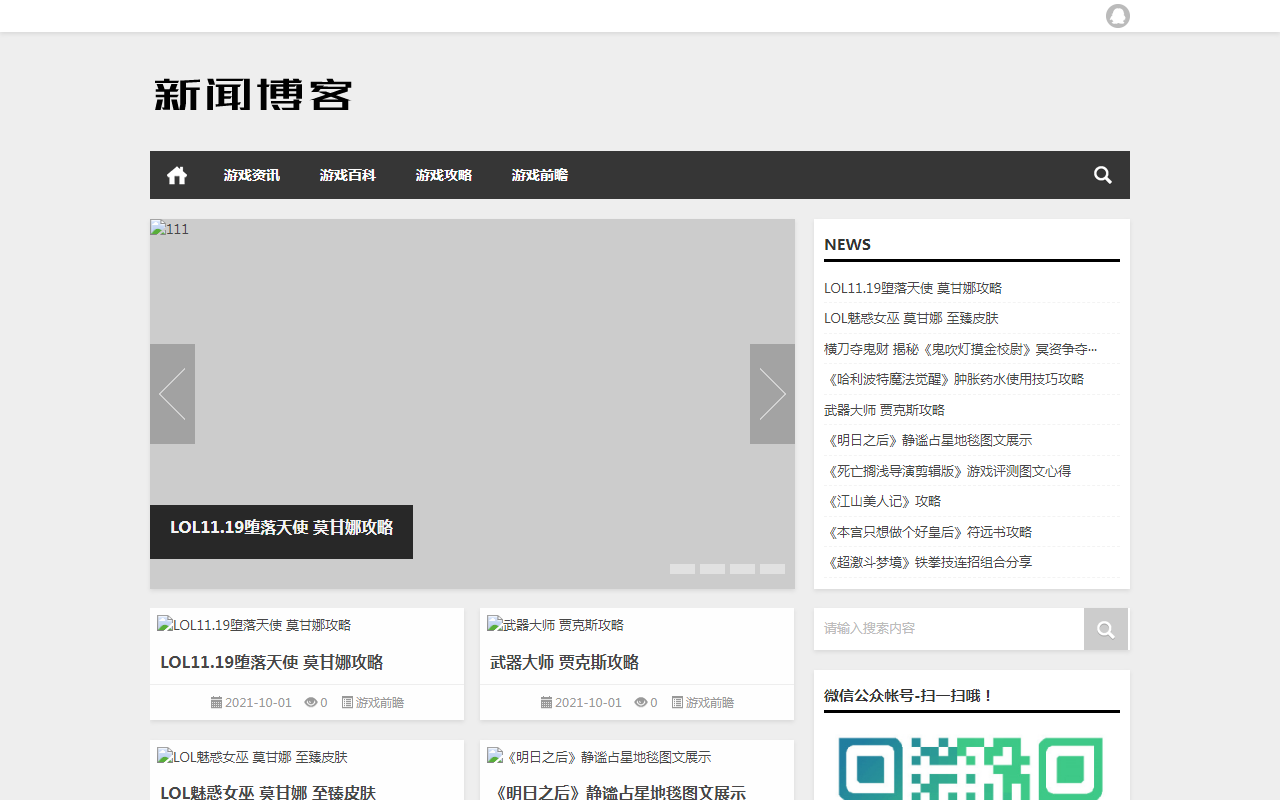Open card title 《明日之后》静谧占星地毯图文展示
1280x800 pixels.
[618, 793]
